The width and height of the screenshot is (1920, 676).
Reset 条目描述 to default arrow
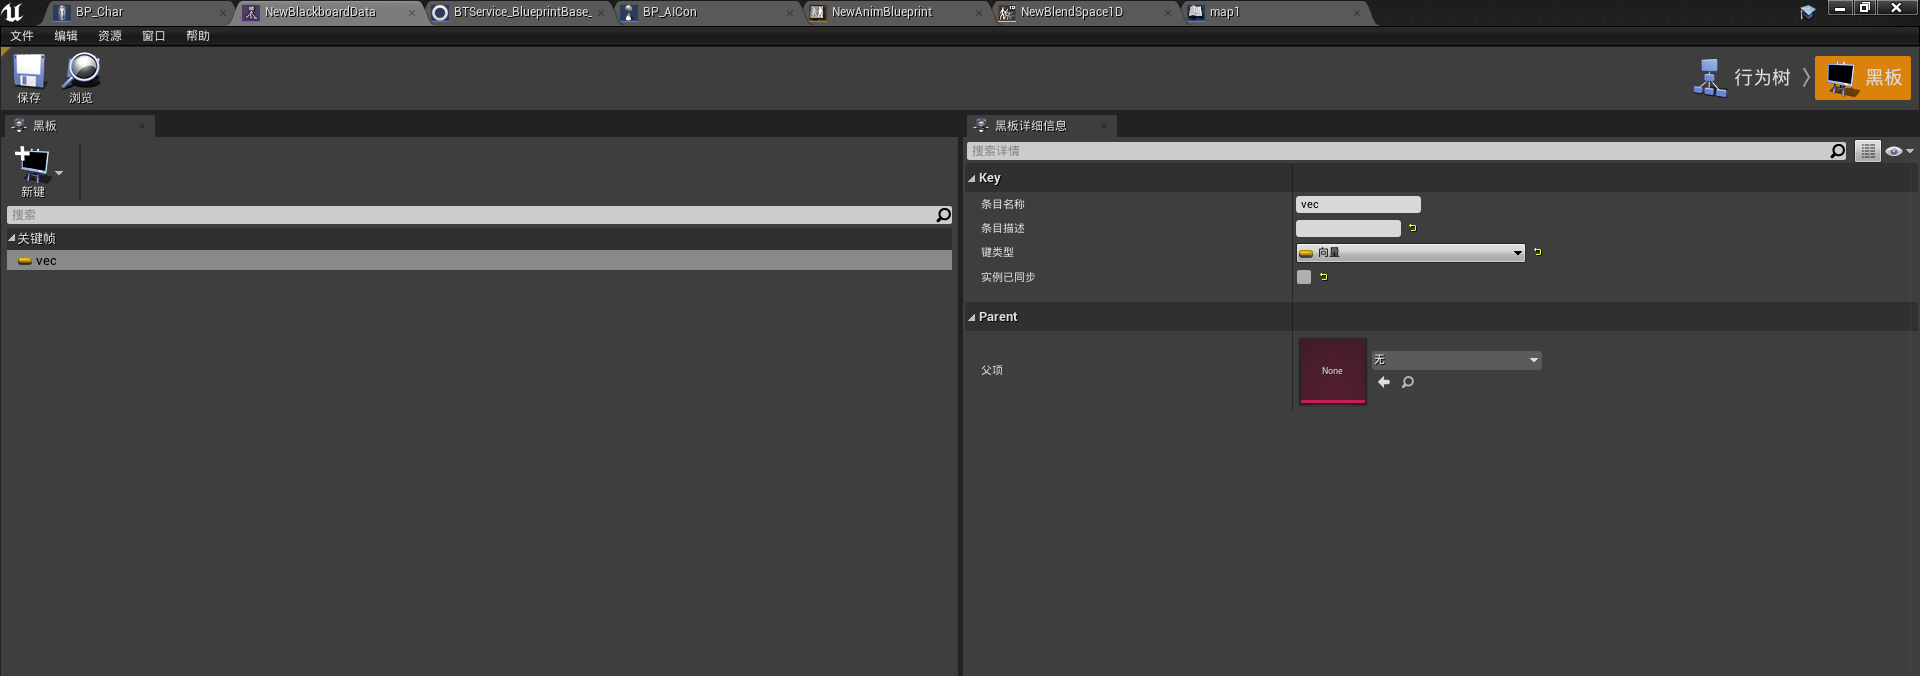coord(1413,228)
